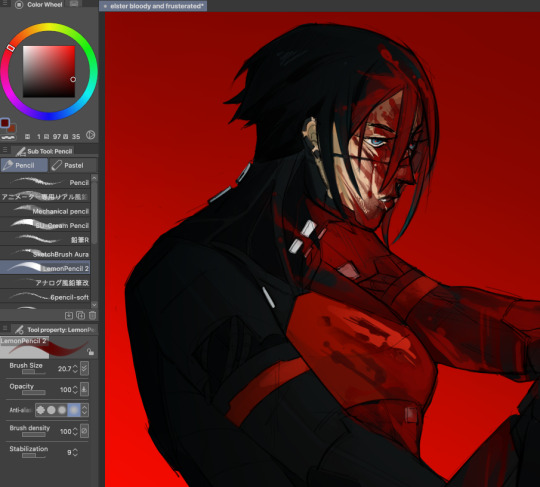
Task: Click the brightness V value 35
Action: [x=76, y=137]
